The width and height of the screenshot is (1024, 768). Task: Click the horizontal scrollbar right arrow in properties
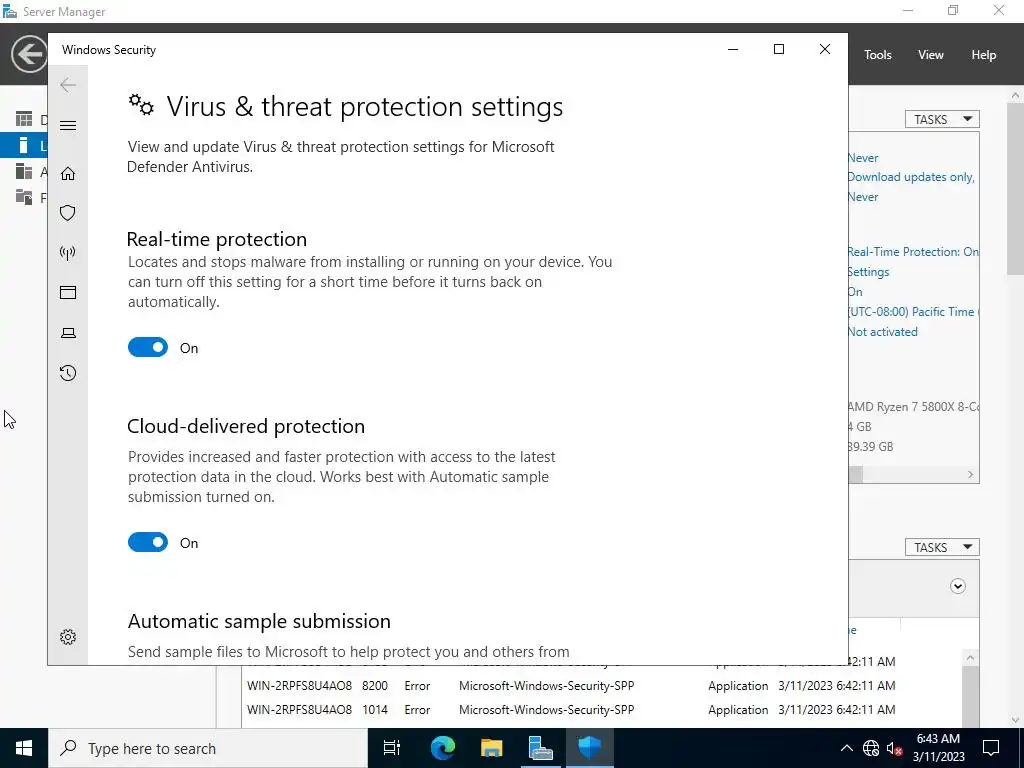(970, 475)
